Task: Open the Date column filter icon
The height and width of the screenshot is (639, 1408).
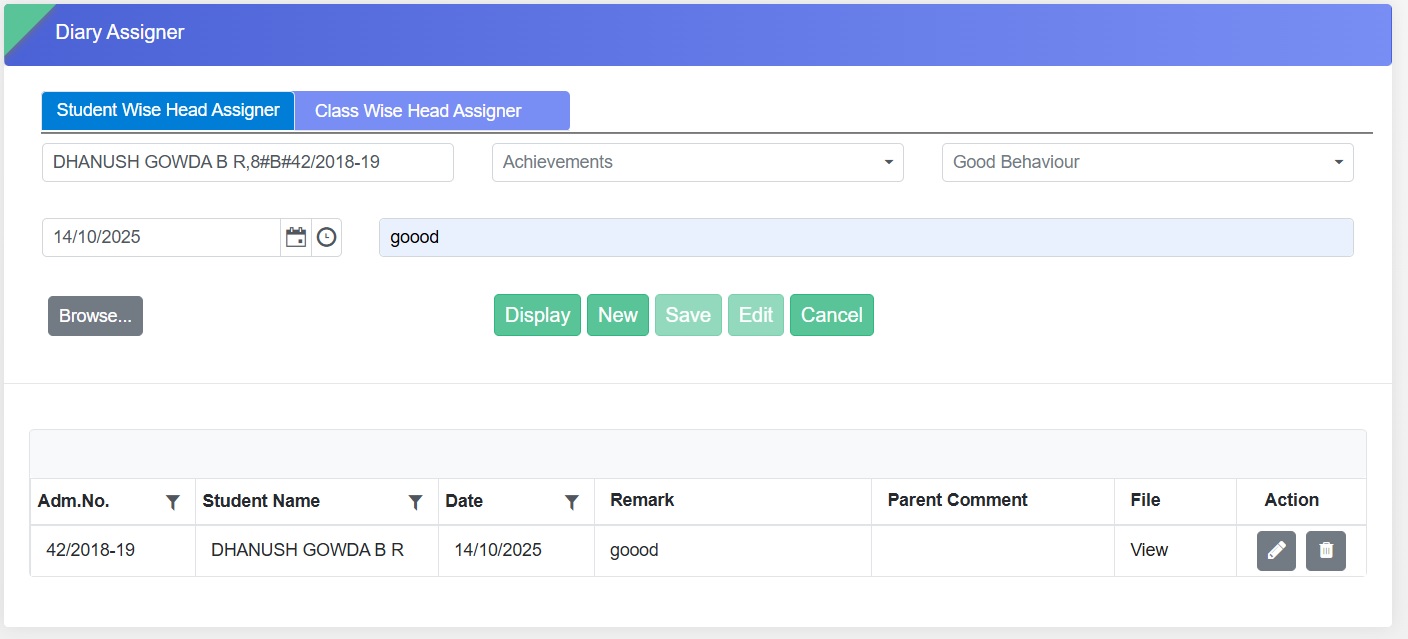Action: [572, 502]
